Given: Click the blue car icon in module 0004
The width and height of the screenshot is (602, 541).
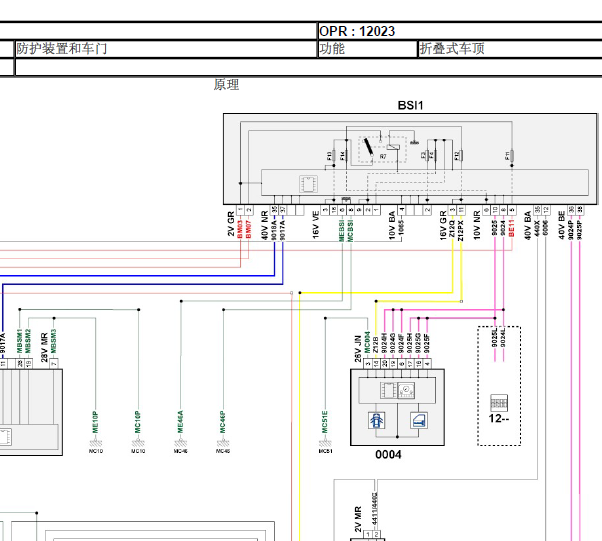Looking at the screenshot, I should pyautogui.click(x=376, y=420).
